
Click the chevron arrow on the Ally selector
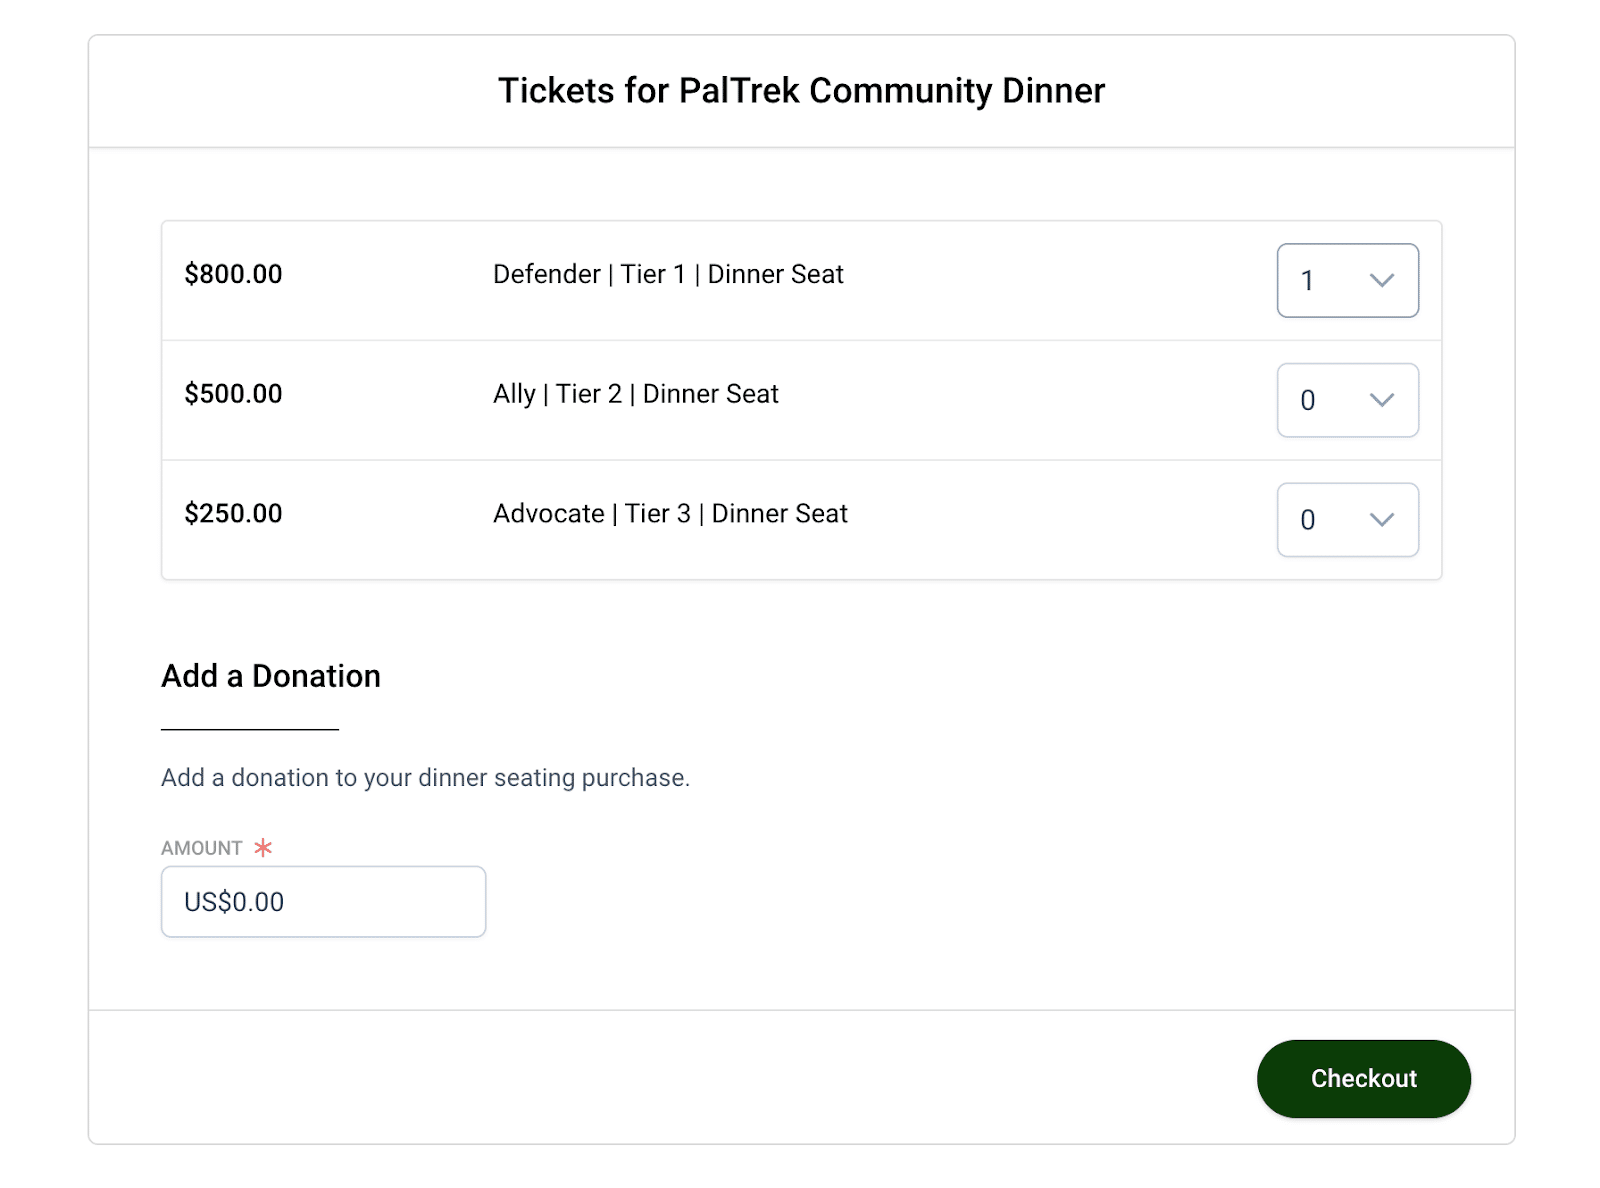pos(1381,400)
